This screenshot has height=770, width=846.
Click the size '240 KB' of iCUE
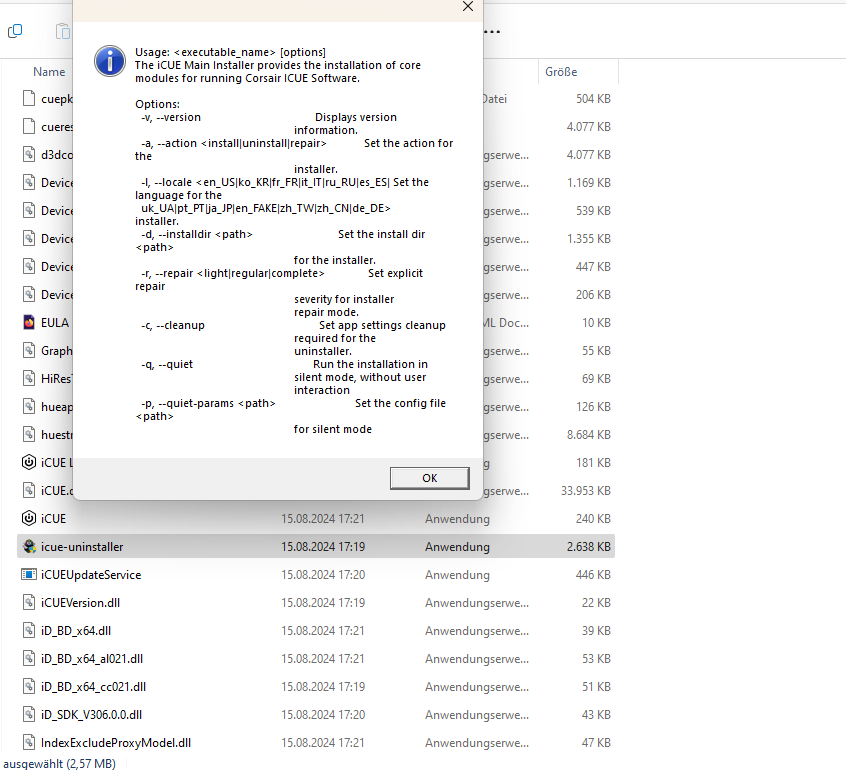(x=593, y=519)
